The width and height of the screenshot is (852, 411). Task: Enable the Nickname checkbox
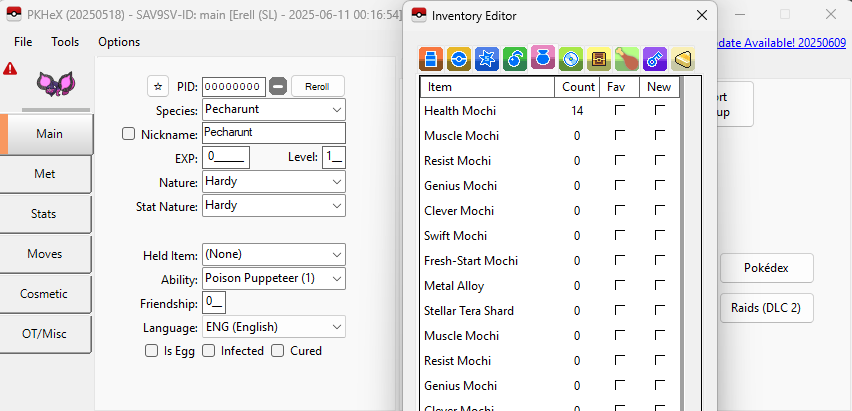(129, 134)
